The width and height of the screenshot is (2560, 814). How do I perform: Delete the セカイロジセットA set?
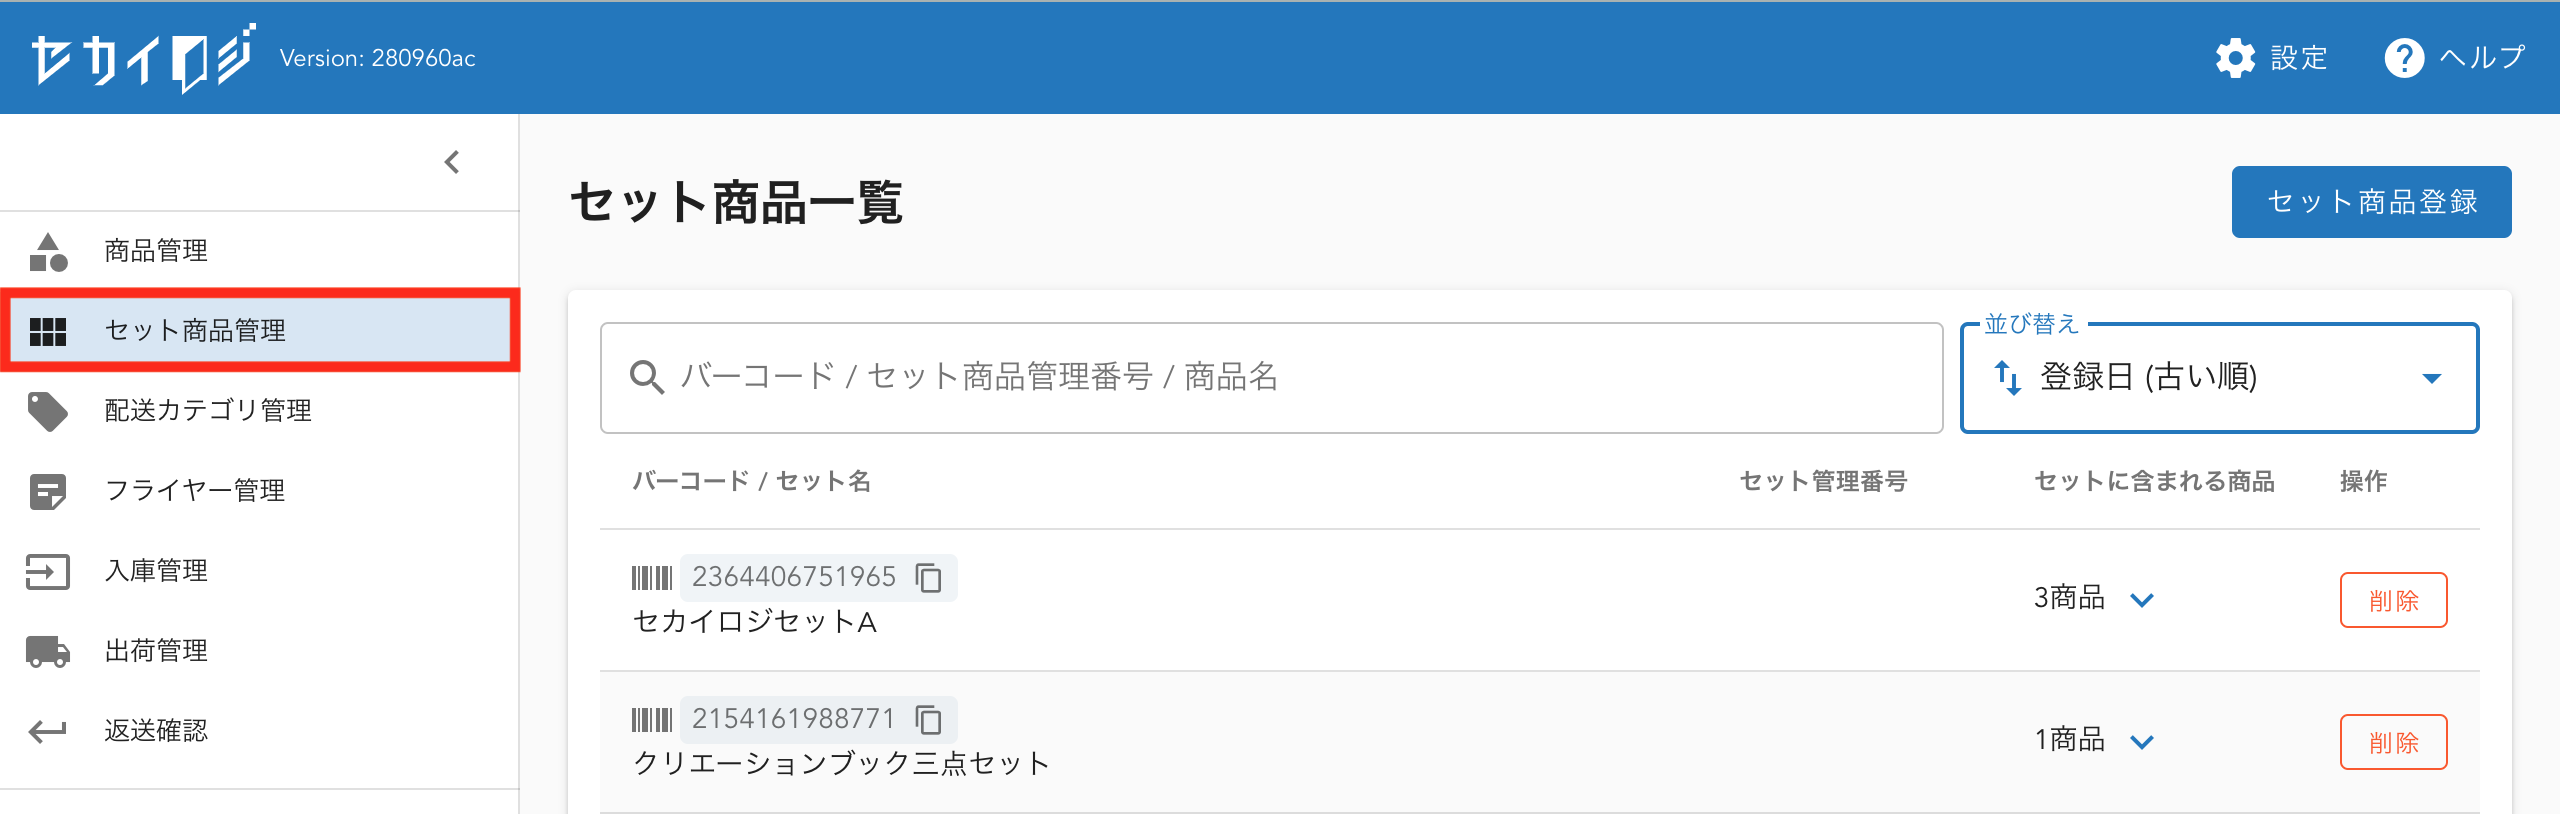[2392, 600]
